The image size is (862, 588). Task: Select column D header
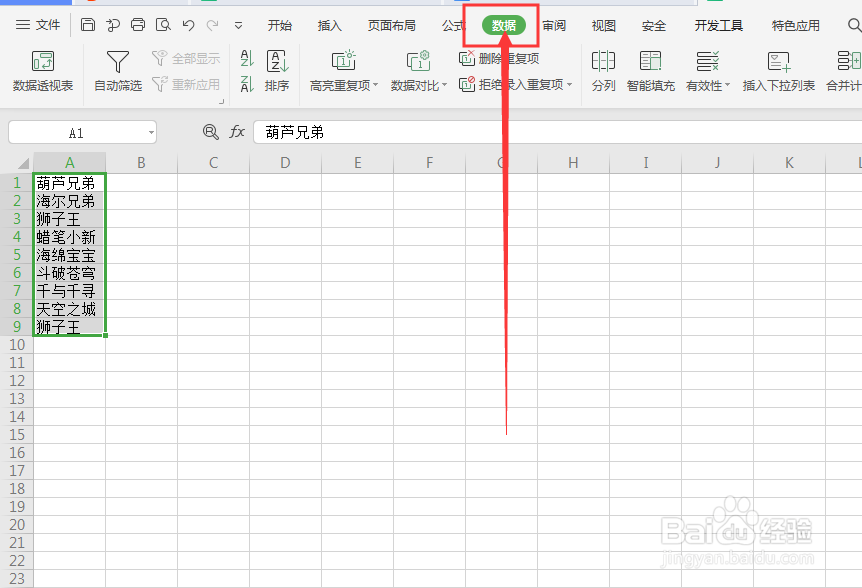[285, 163]
